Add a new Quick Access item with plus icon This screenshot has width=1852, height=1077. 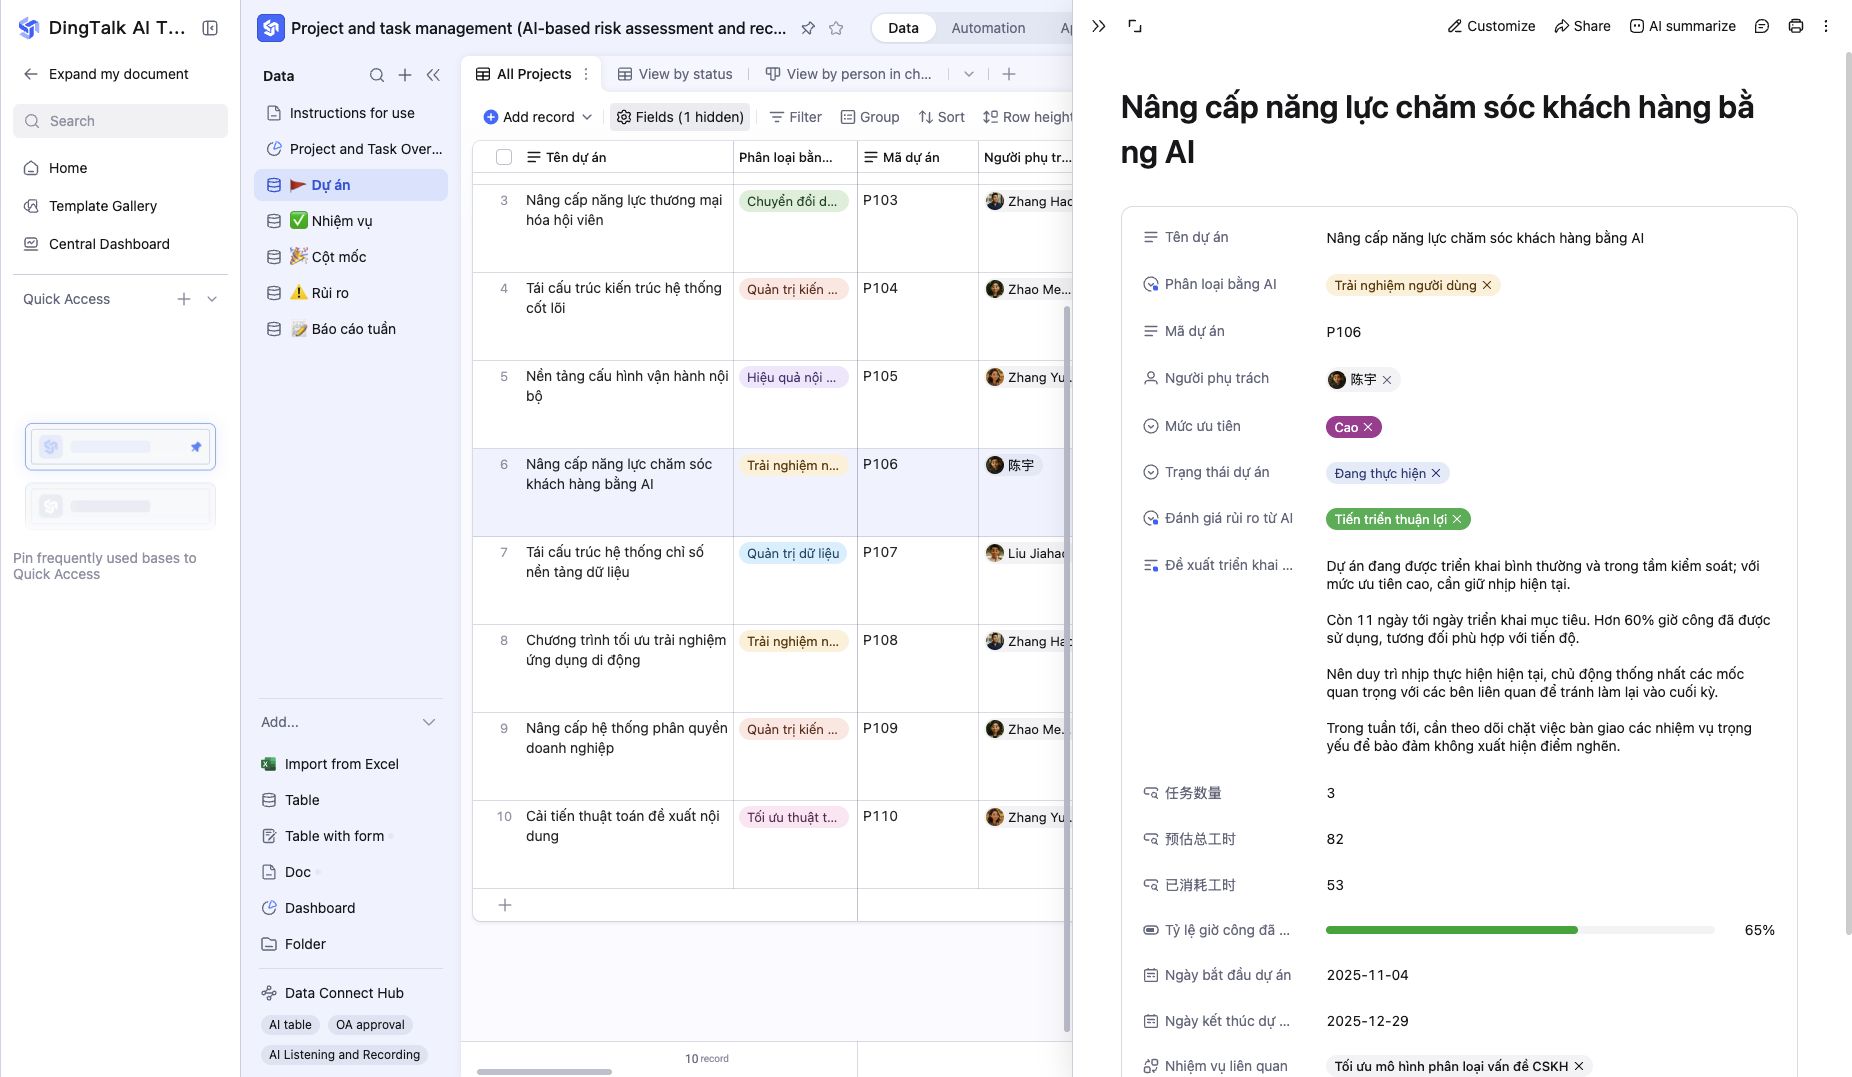point(184,299)
